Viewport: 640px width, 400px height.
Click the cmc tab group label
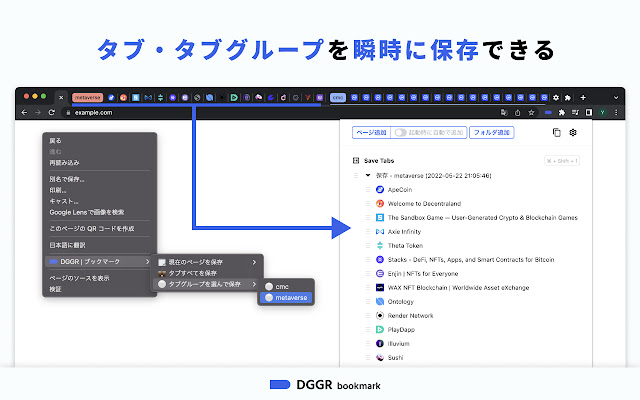338,98
